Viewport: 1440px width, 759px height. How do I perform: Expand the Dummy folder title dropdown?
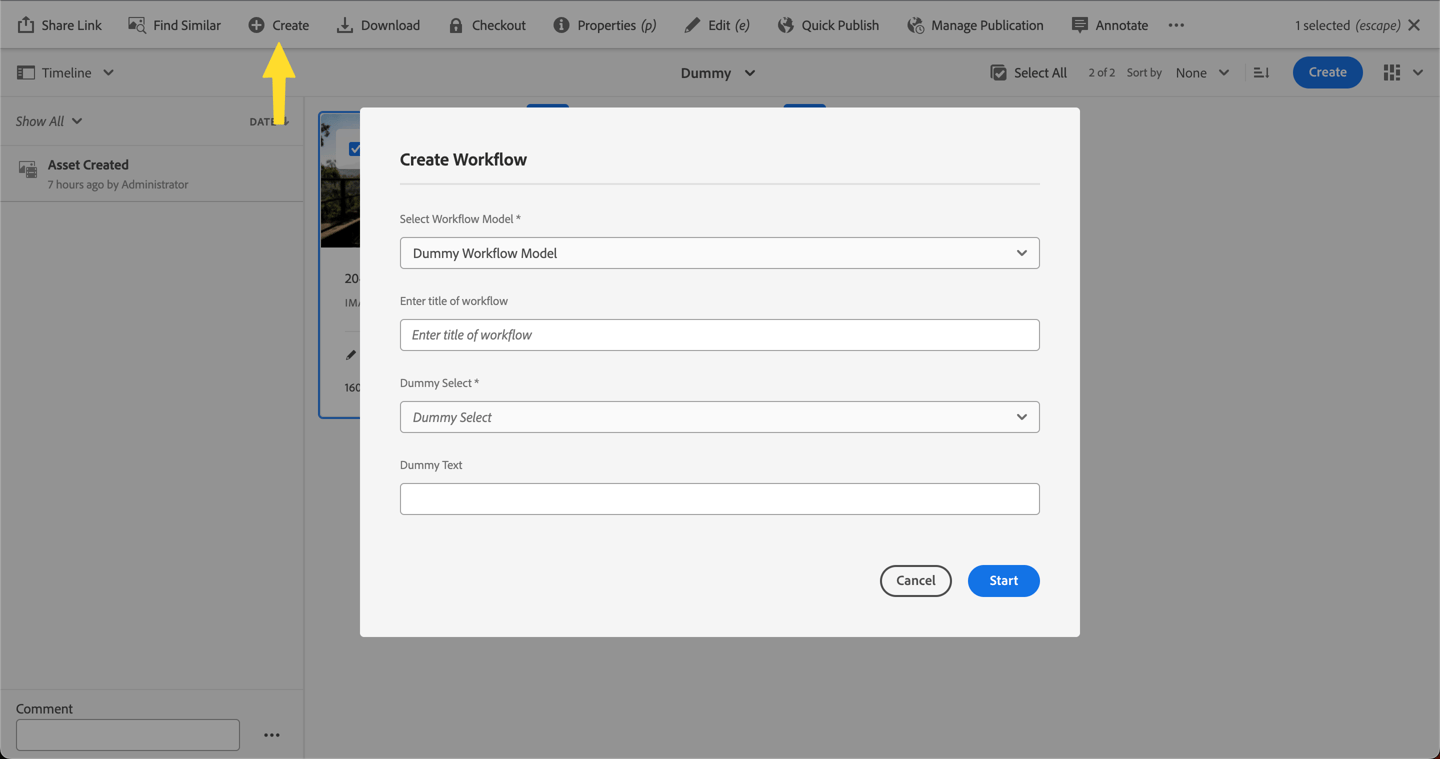click(718, 73)
